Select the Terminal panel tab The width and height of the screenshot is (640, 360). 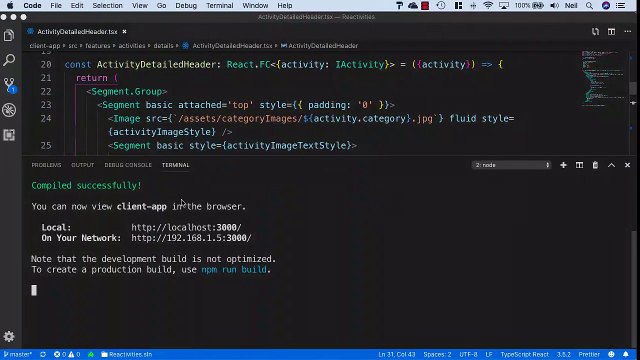point(176,165)
